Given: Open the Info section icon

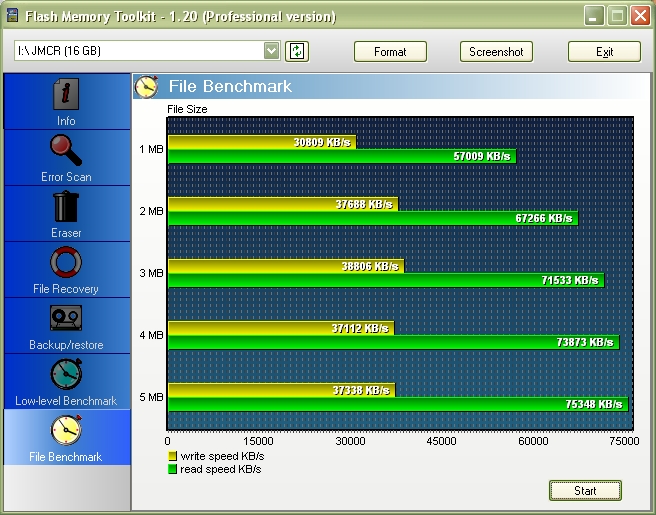Looking at the screenshot, I should click(66, 95).
